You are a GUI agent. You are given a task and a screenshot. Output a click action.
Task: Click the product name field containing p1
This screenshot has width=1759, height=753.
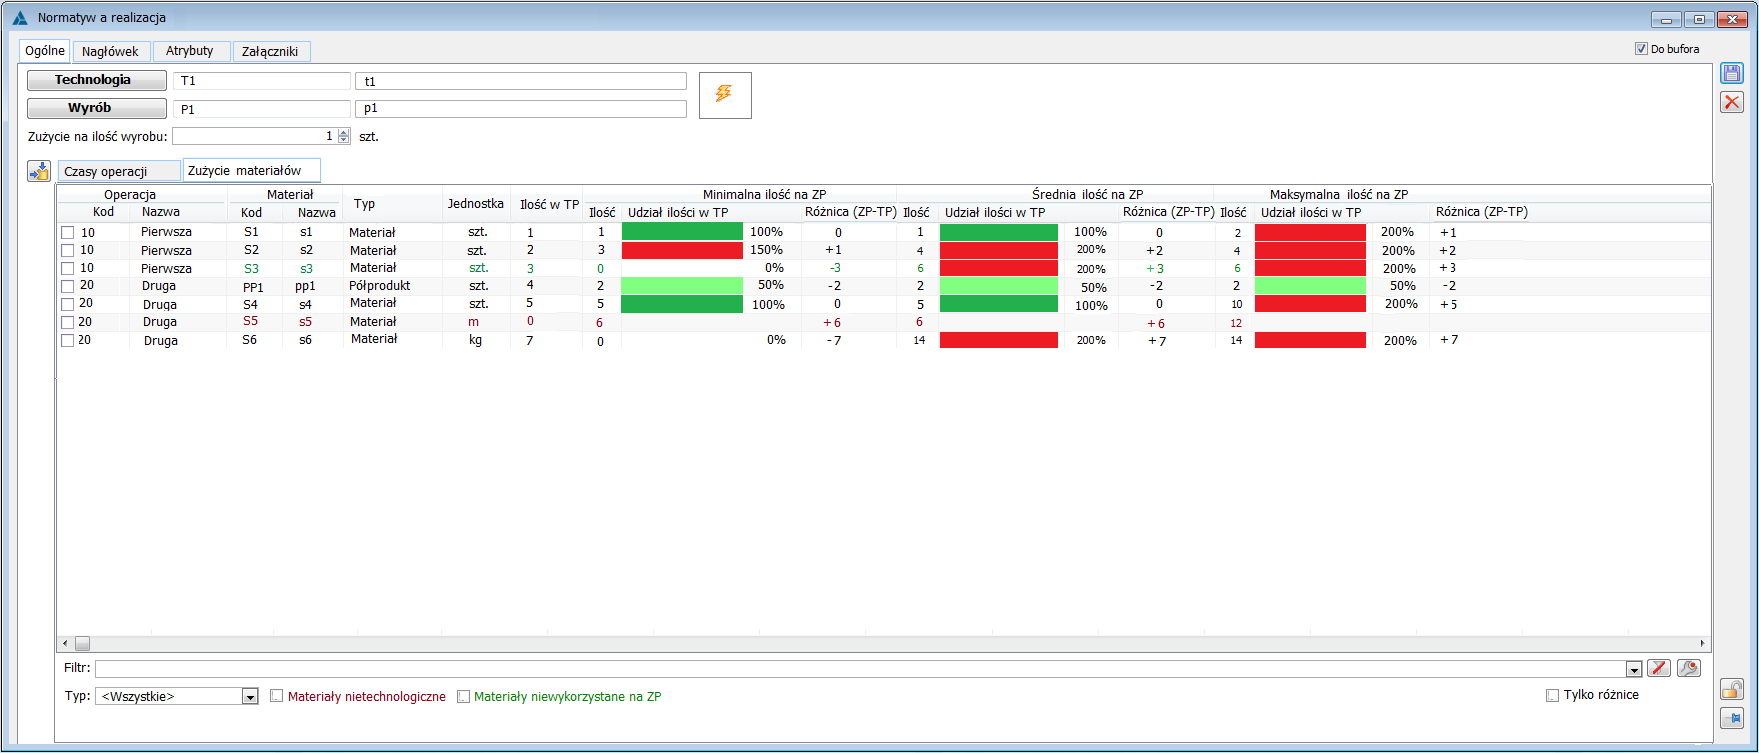point(521,108)
